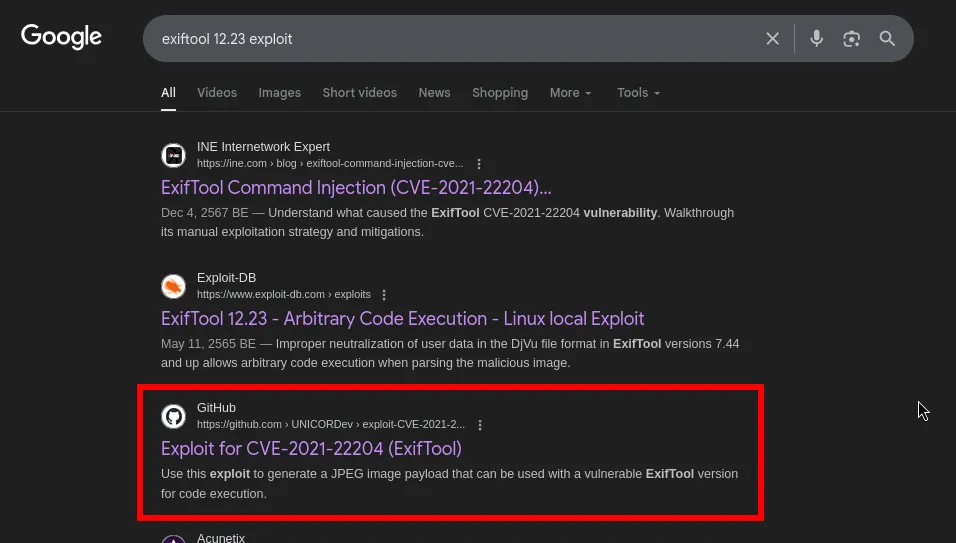The height and width of the screenshot is (543, 956).
Task: Select the Short videos tab
Action: tap(359, 93)
